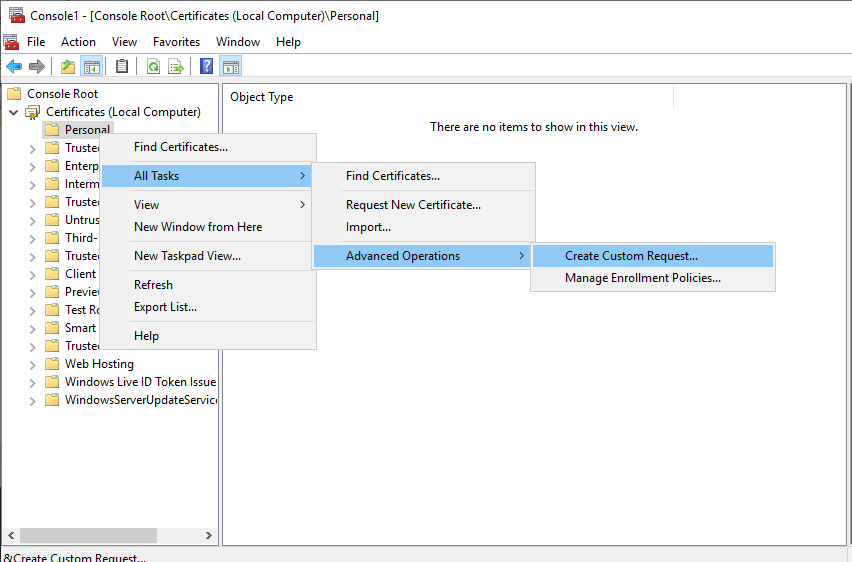Click the Refresh toolbar icon
The image size is (852, 562).
tap(153, 67)
